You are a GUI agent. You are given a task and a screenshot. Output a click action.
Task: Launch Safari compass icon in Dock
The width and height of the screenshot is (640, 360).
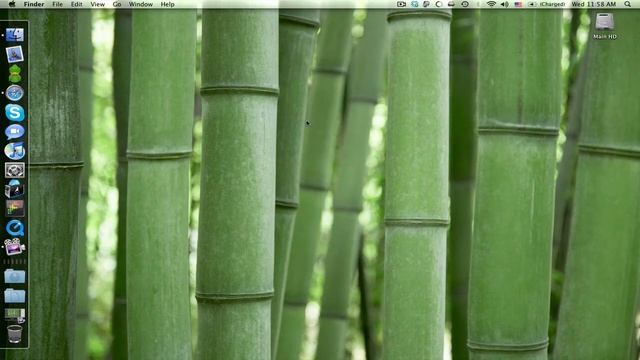click(x=15, y=93)
